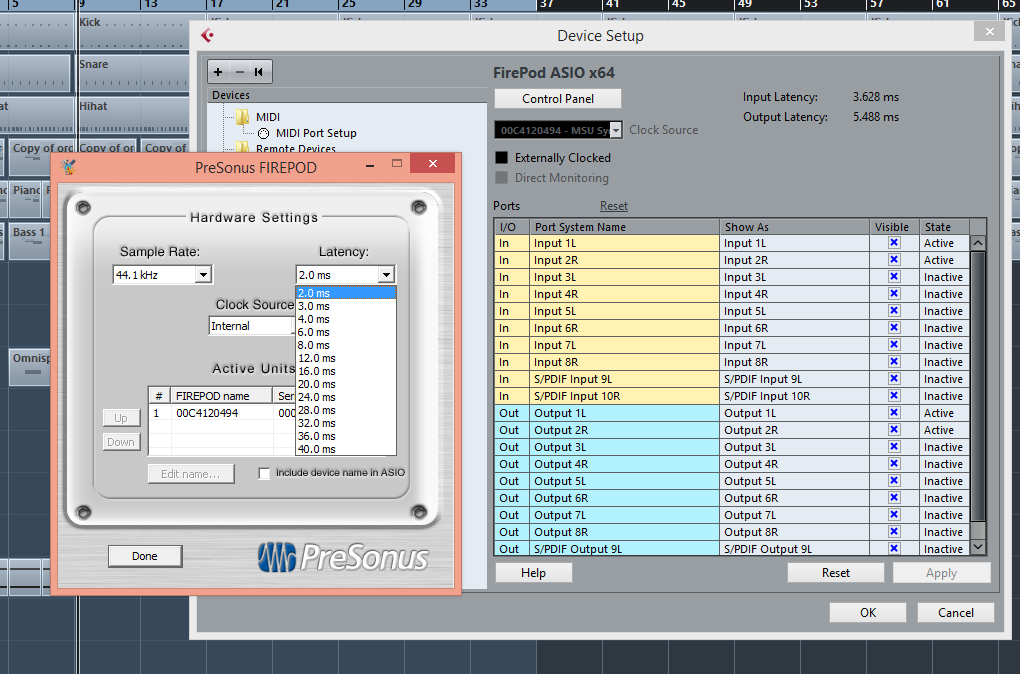Toggle Visible checkbox for Input 4R
The height and width of the screenshot is (674, 1020).
pyautogui.click(x=894, y=293)
